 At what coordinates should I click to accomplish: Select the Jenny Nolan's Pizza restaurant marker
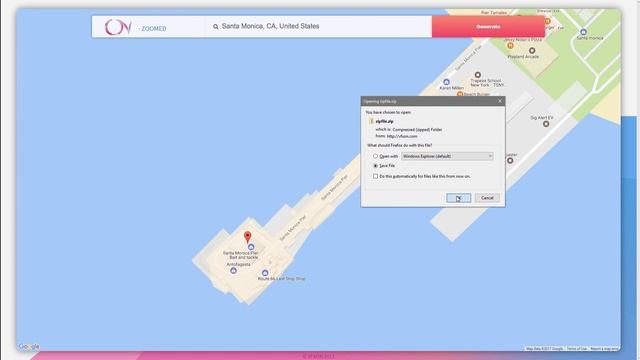click(510, 46)
